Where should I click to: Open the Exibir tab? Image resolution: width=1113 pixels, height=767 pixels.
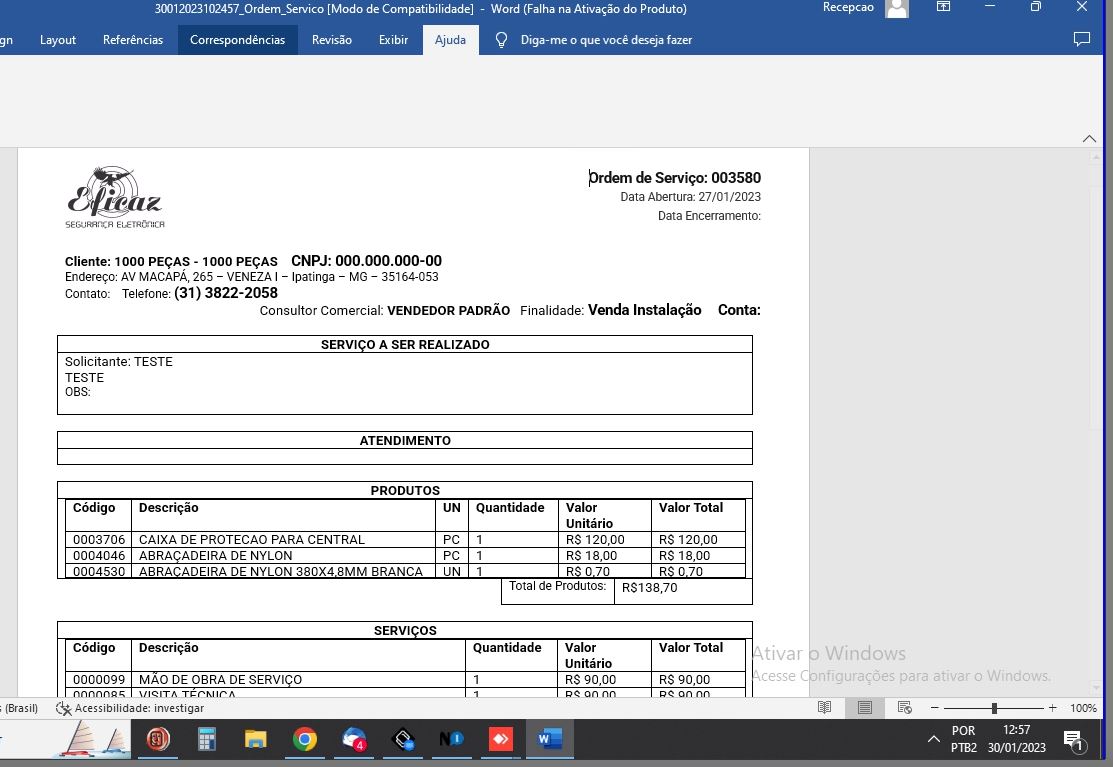tap(393, 40)
